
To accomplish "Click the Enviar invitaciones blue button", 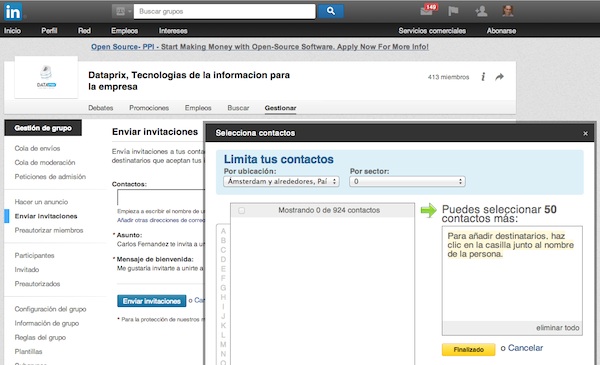I will coord(152,301).
